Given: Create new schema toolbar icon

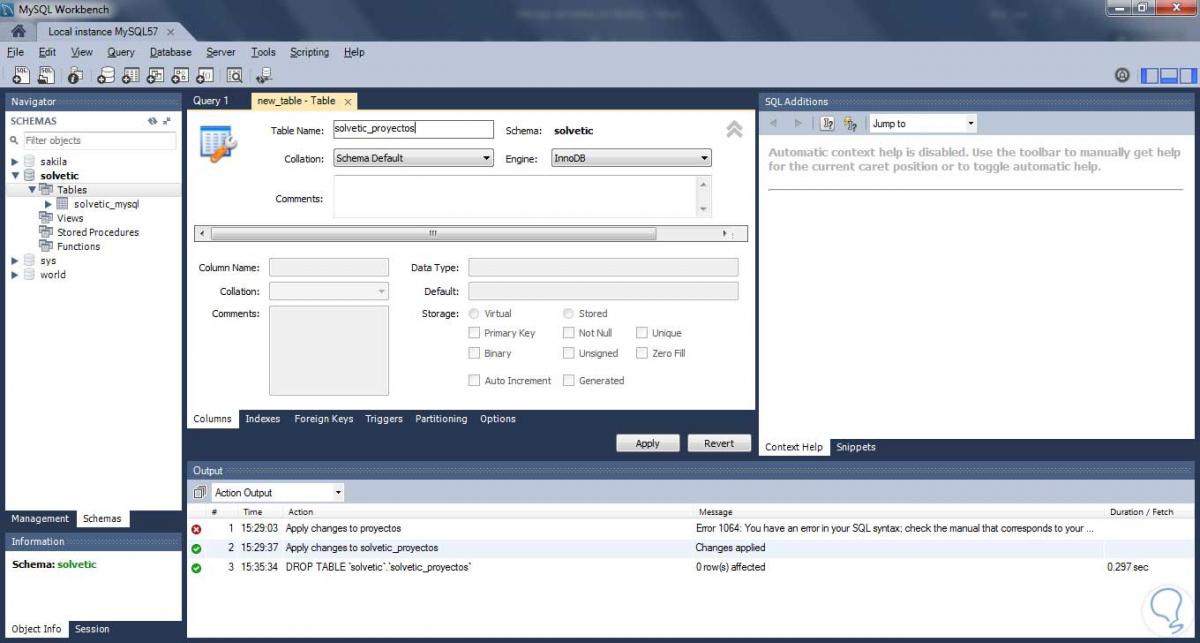Looking at the screenshot, I should (x=105, y=75).
